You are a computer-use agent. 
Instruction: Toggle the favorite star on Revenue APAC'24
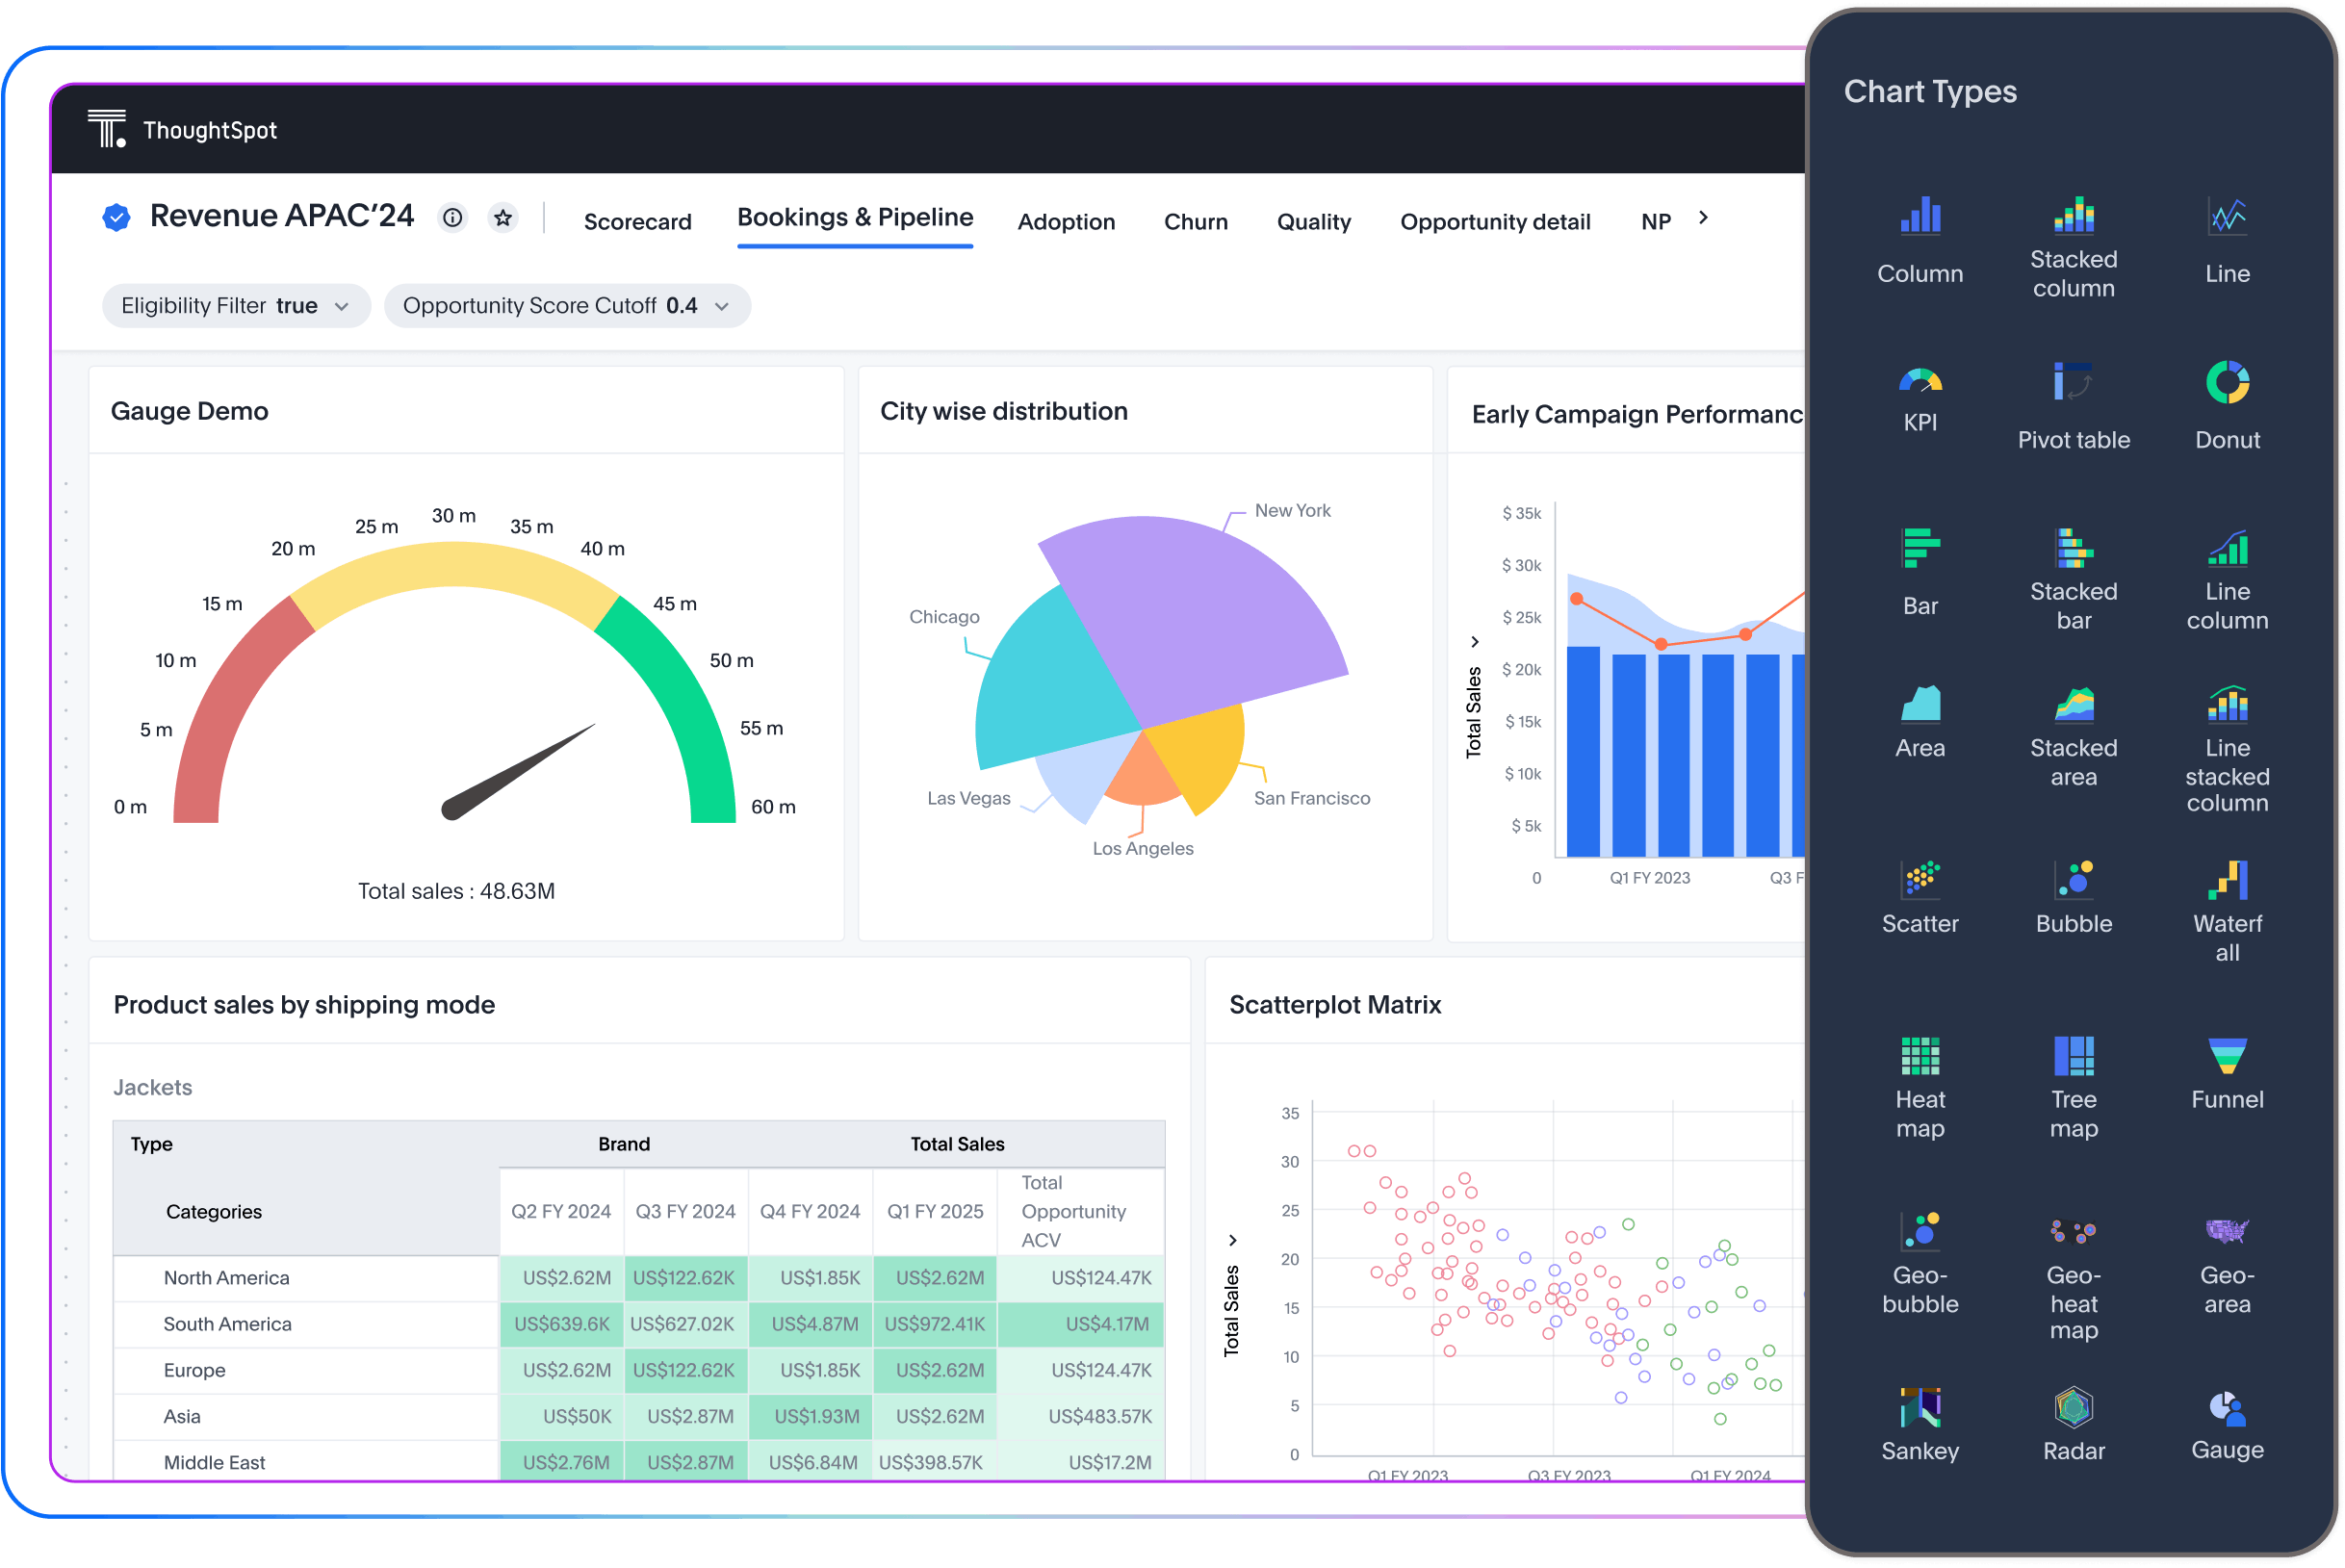pyautogui.click(x=504, y=217)
